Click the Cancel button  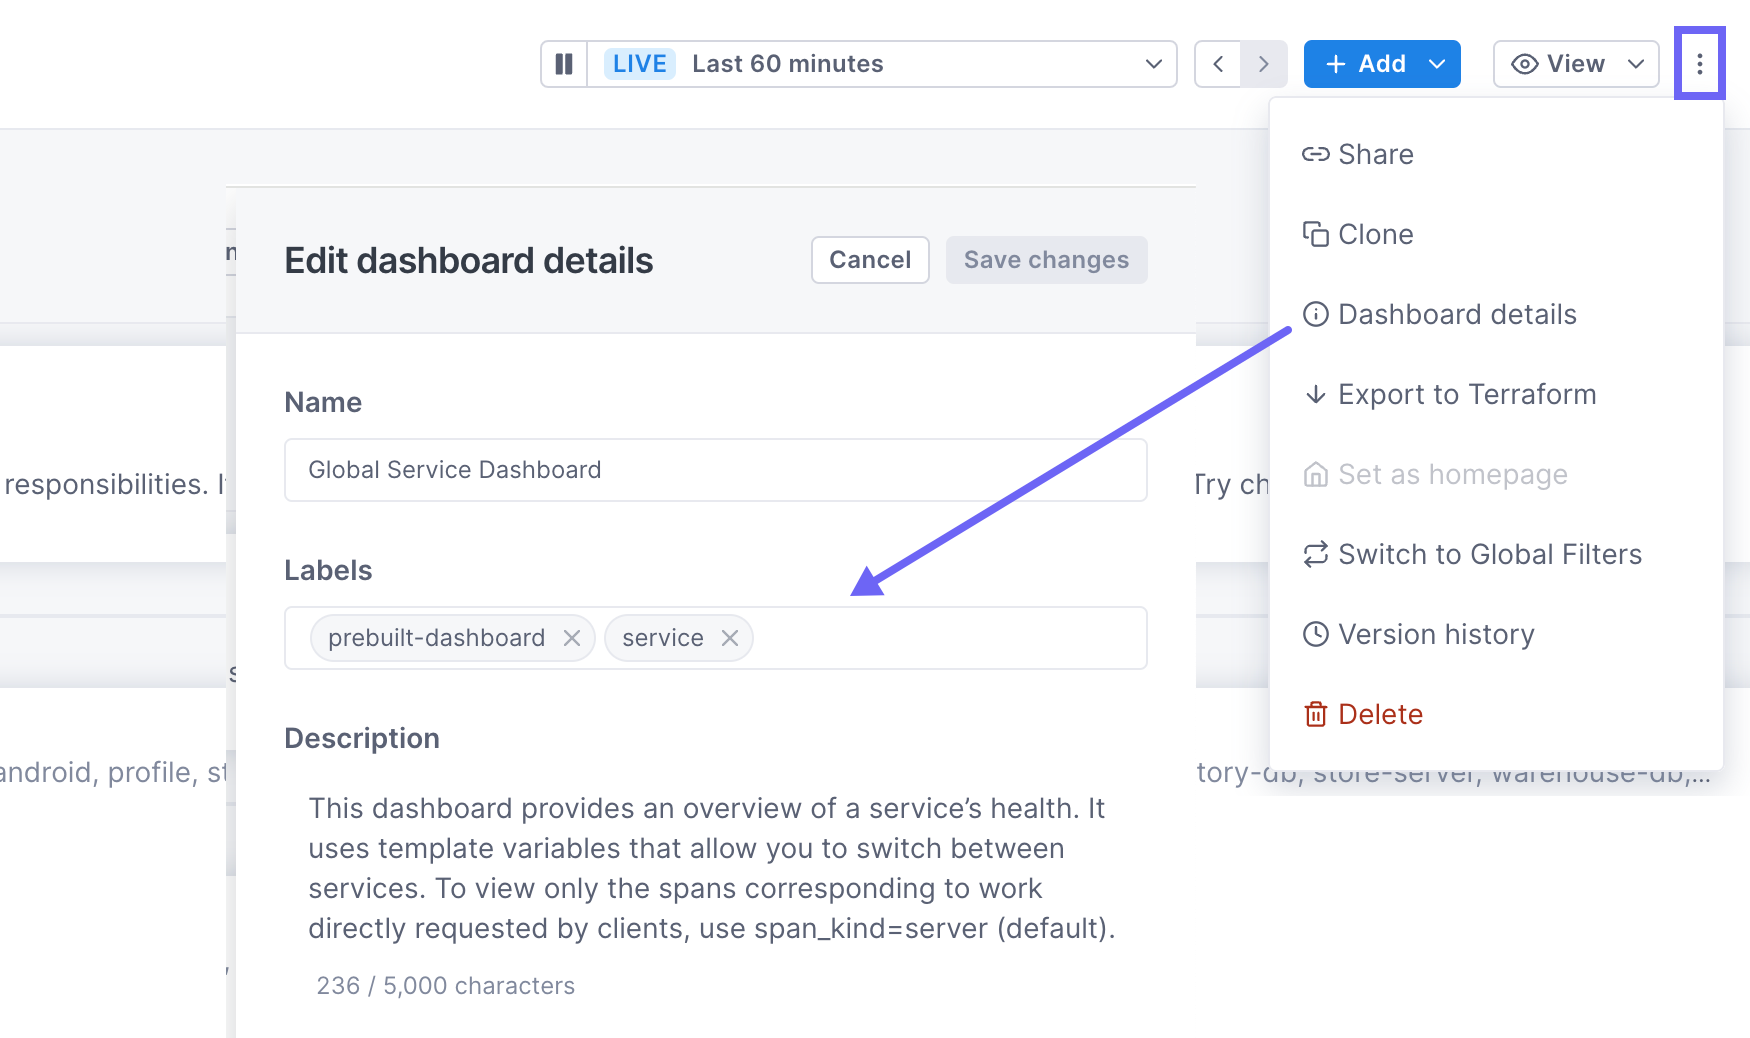[869, 260]
